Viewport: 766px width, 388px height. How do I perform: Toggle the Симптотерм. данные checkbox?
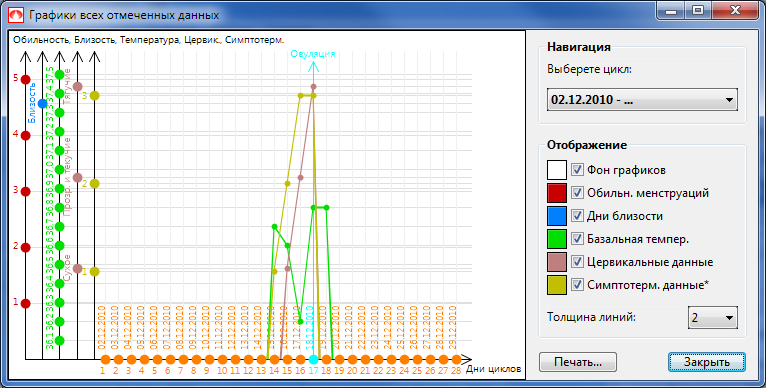(x=578, y=285)
